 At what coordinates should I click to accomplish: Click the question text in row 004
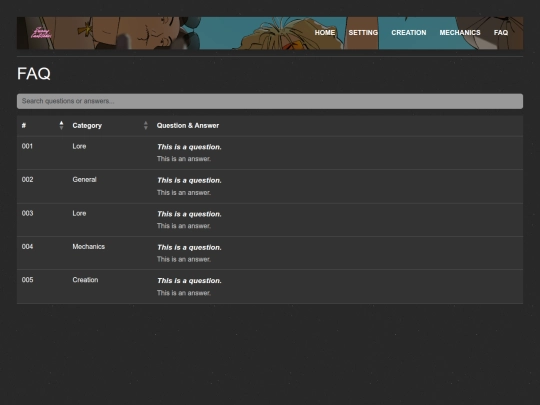pos(189,248)
